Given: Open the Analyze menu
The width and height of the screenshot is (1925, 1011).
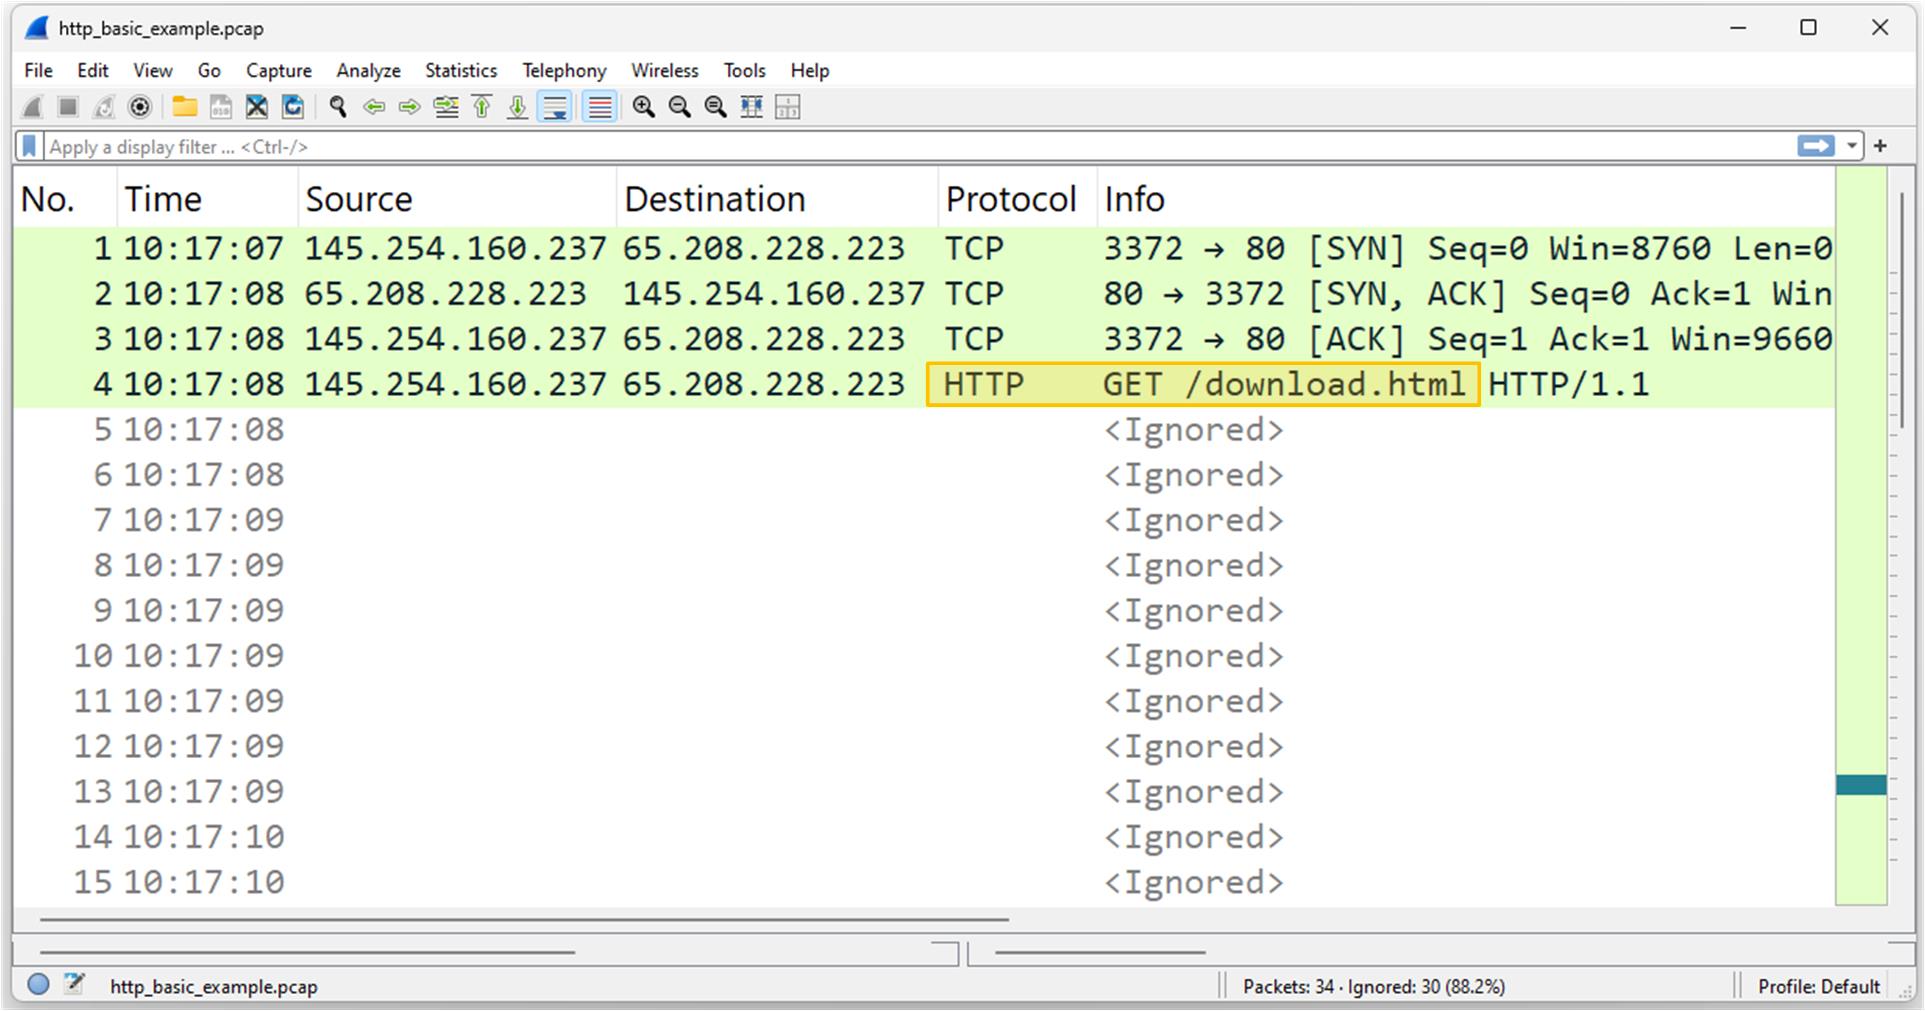Looking at the screenshot, I should [368, 71].
